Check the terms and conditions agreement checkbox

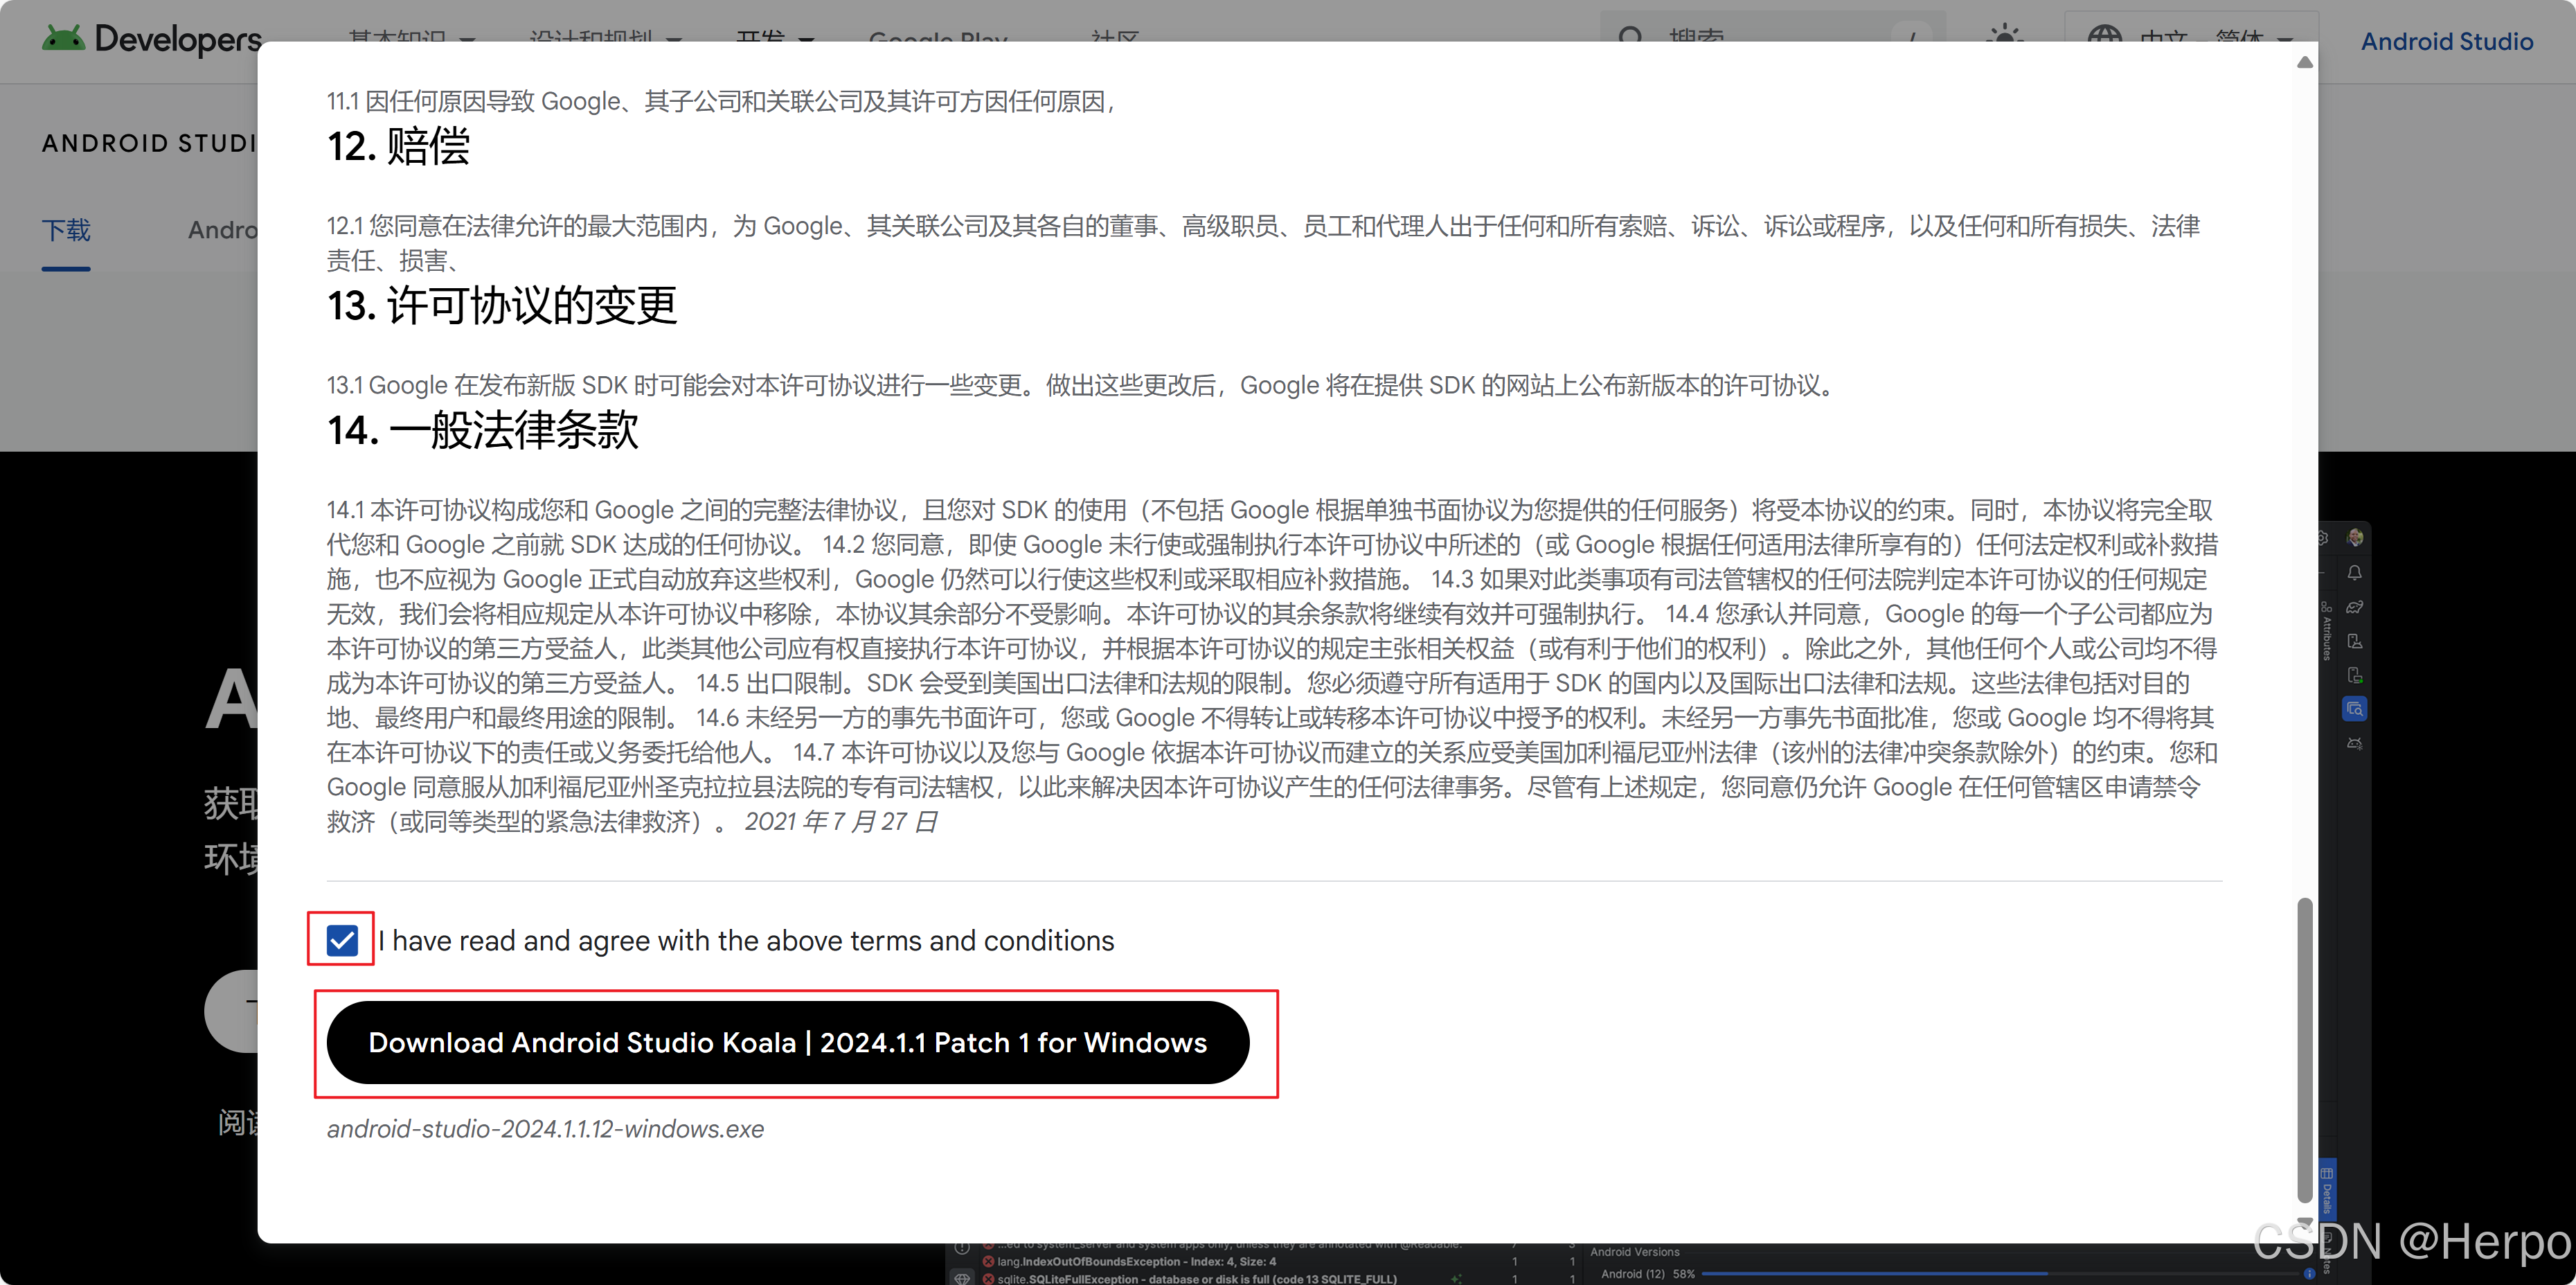click(342, 940)
